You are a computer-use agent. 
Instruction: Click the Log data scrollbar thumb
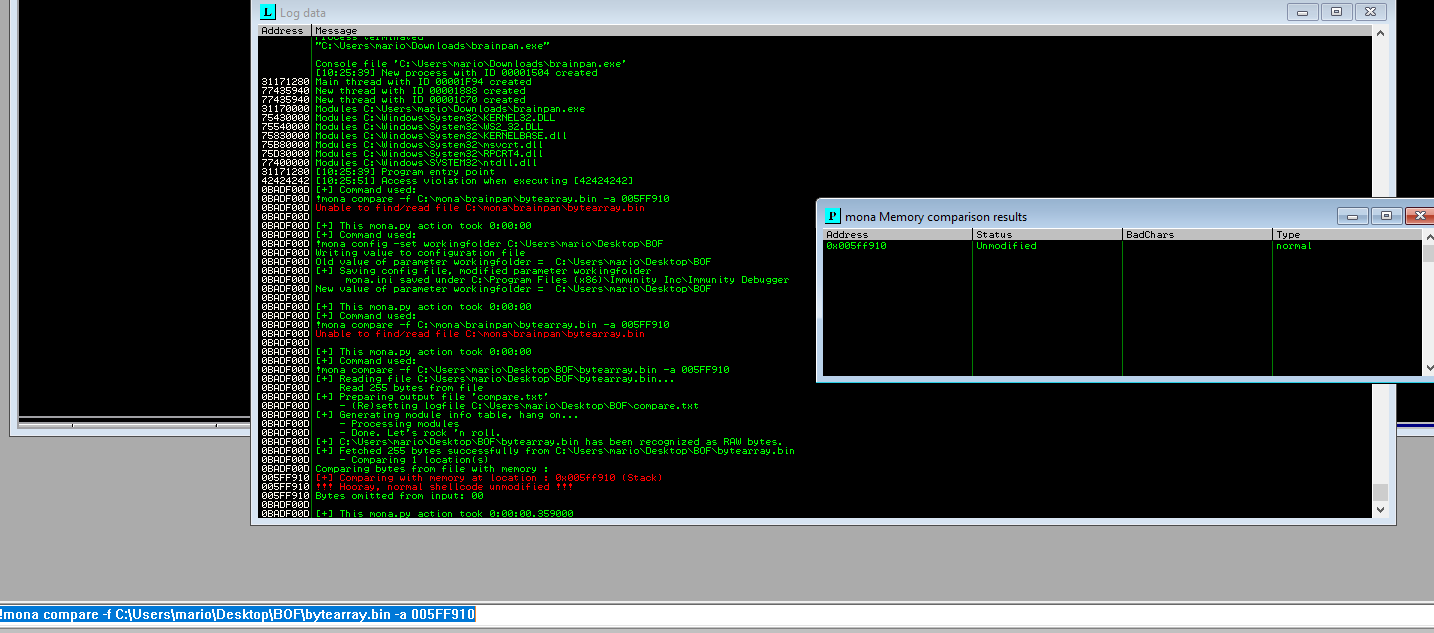tap(1380, 492)
